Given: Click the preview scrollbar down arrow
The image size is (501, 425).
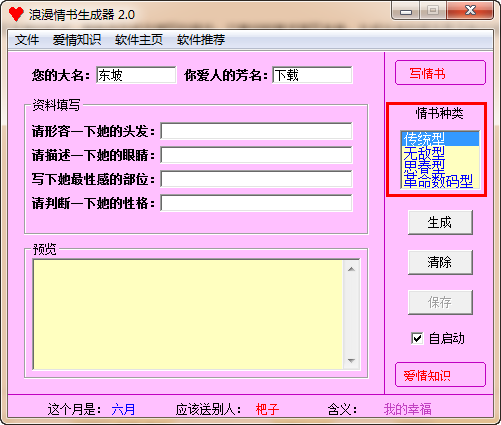Looking at the screenshot, I should coord(351,360).
